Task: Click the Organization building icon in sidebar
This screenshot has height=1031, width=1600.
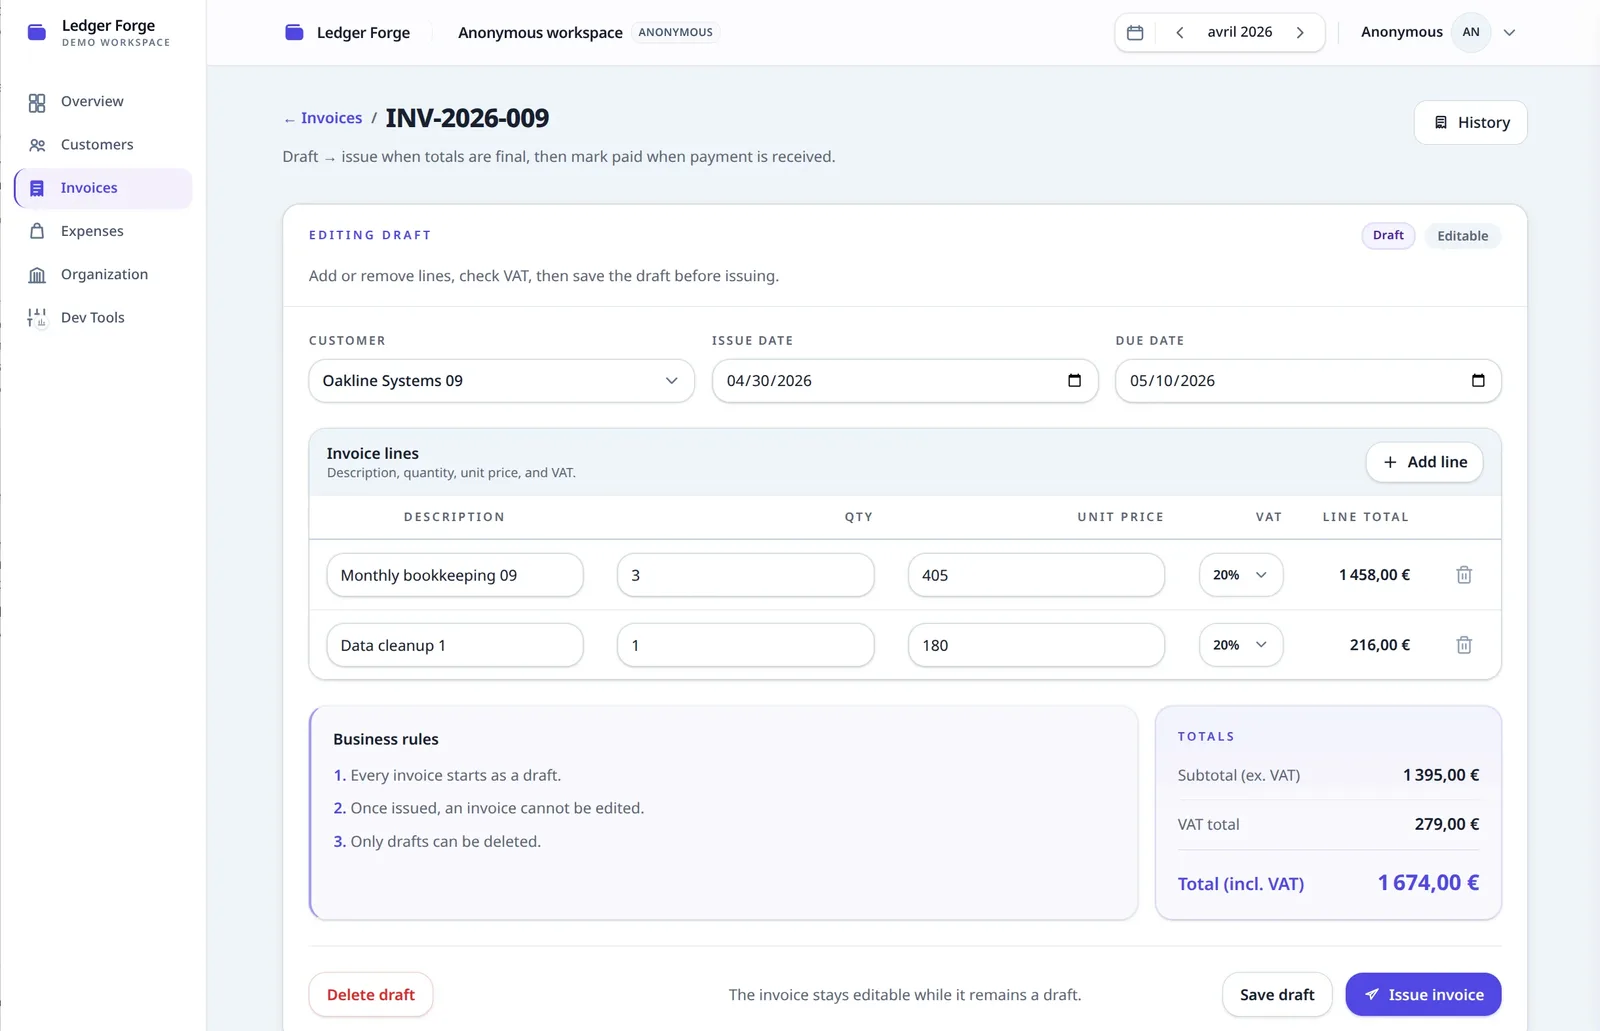Action: click(x=37, y=275)
